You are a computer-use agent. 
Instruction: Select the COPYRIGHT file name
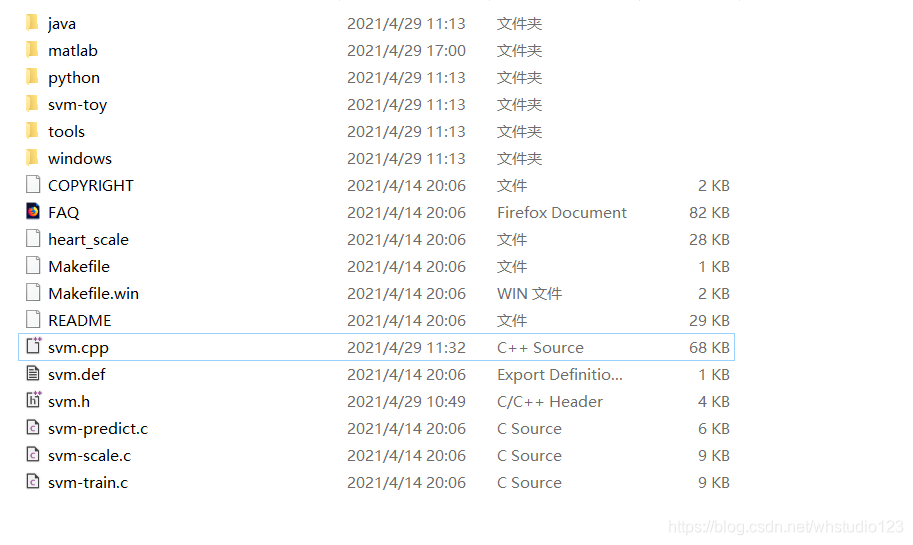coord(91,186)
